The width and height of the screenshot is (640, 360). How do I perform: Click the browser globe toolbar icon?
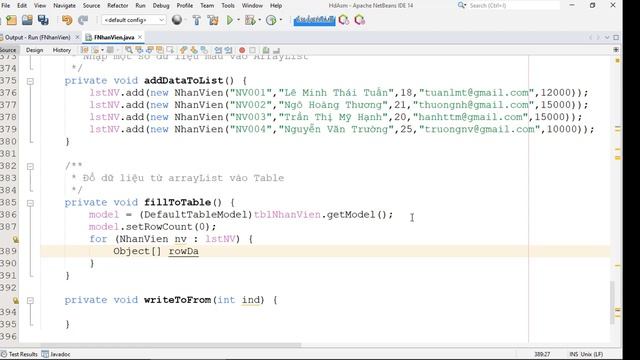click(177, 20)
